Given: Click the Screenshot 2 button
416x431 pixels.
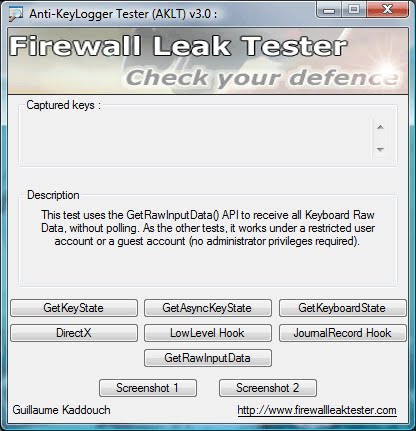Looking at the screenshot, I should [x=268, y=388].
